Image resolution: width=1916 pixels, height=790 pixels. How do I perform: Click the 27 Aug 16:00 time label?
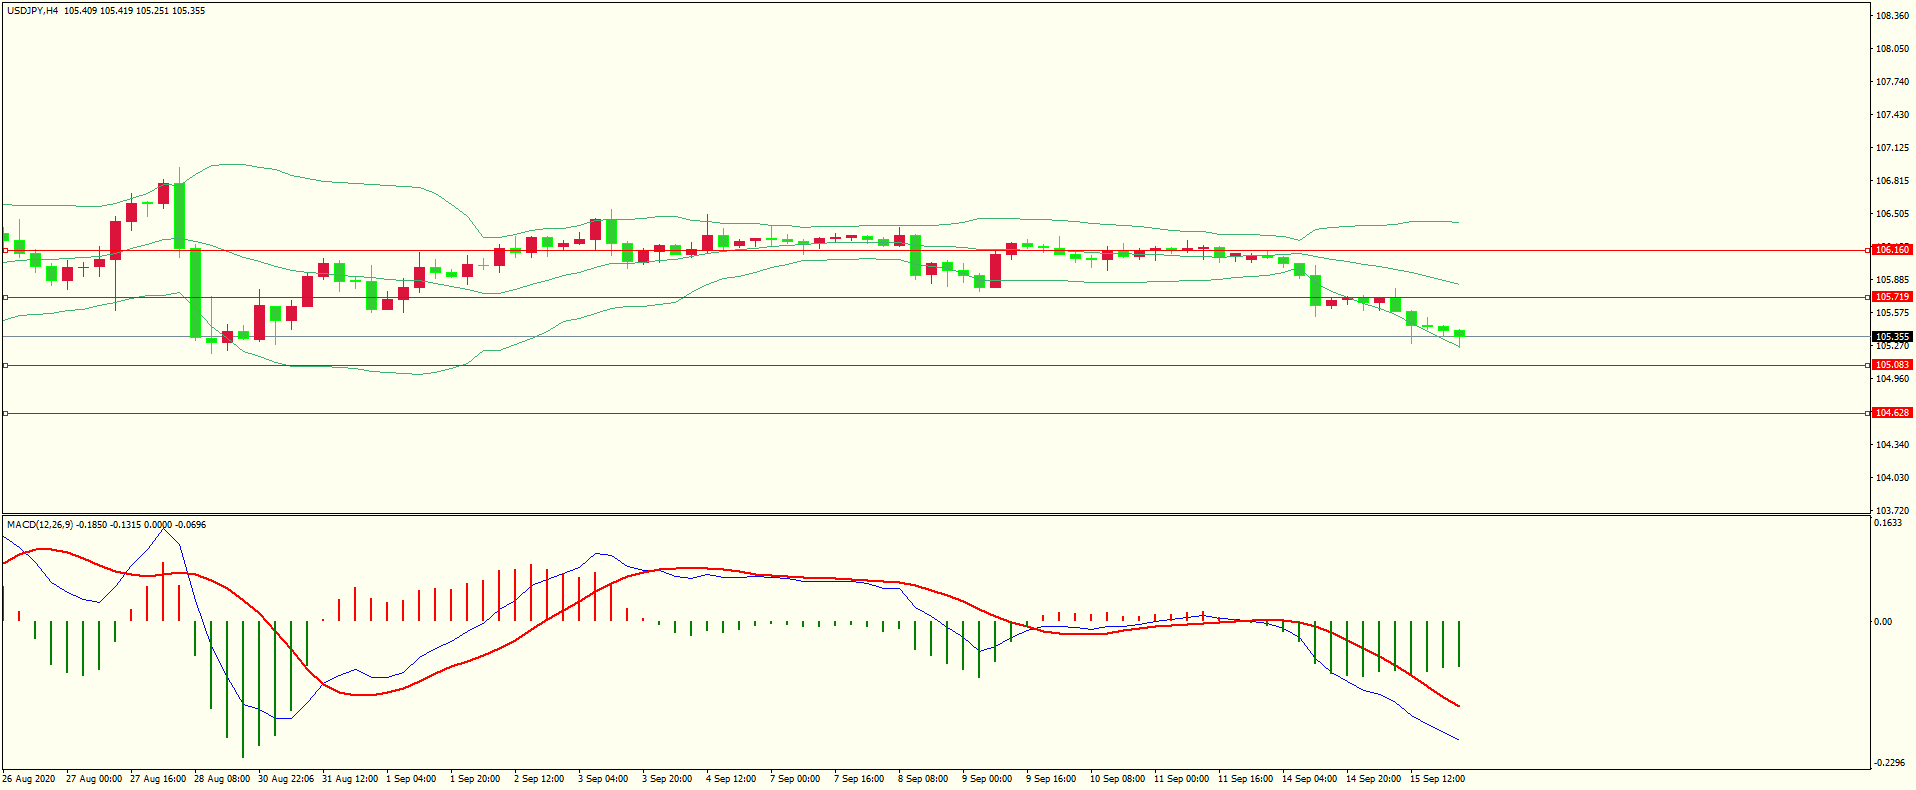click(158, 779)
